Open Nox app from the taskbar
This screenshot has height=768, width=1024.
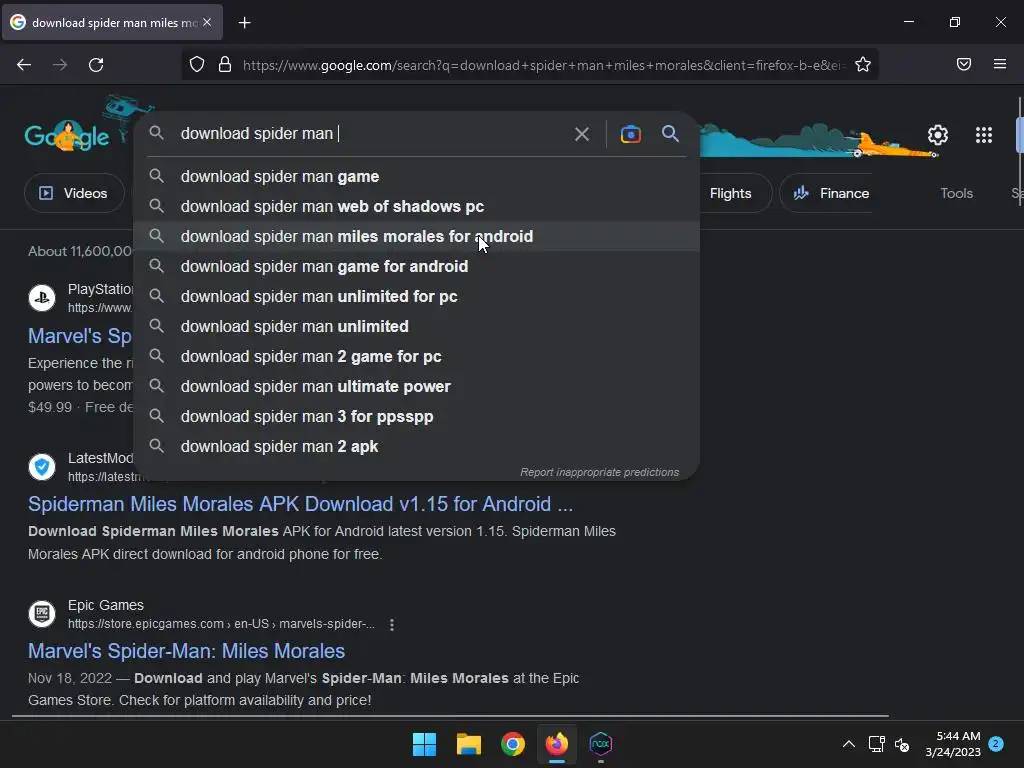click(x=601, y=744)
